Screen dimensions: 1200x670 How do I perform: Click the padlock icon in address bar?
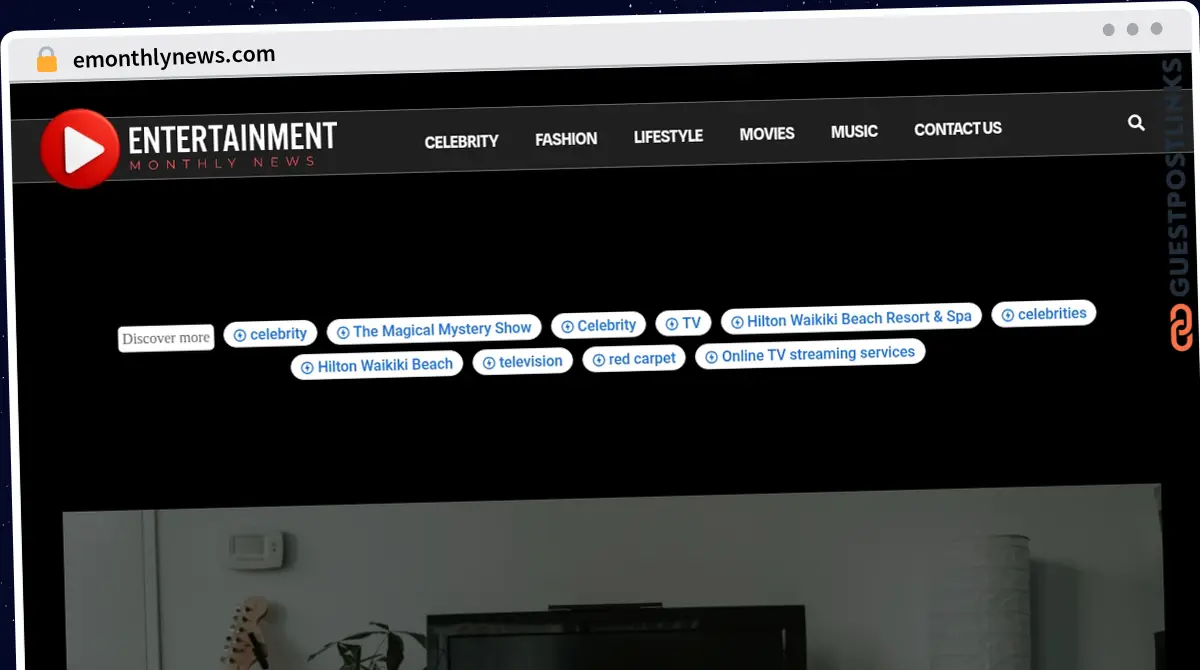point(46,60)
